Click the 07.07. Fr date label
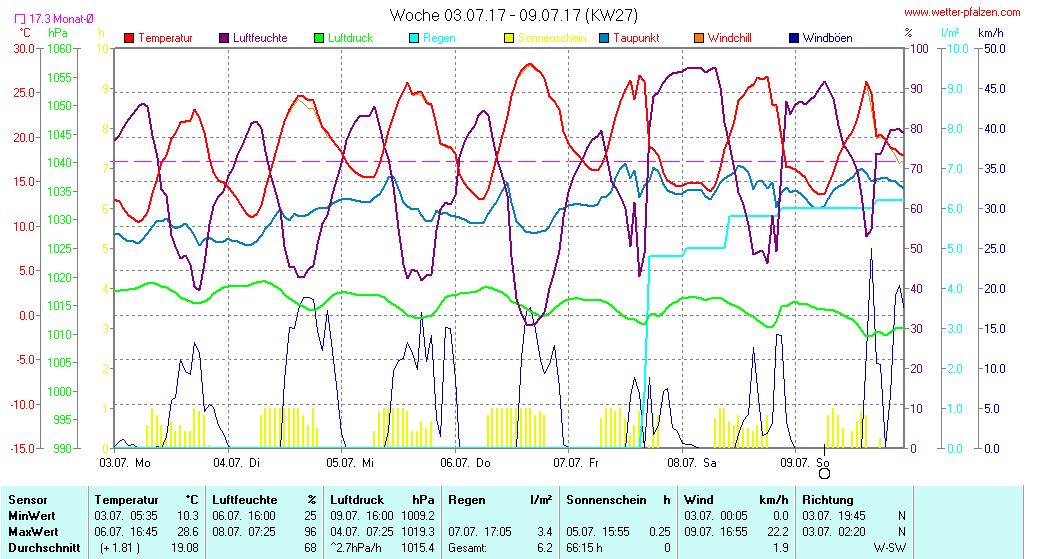The height and width of the screenshot is (559, 1058). point(576,462)
